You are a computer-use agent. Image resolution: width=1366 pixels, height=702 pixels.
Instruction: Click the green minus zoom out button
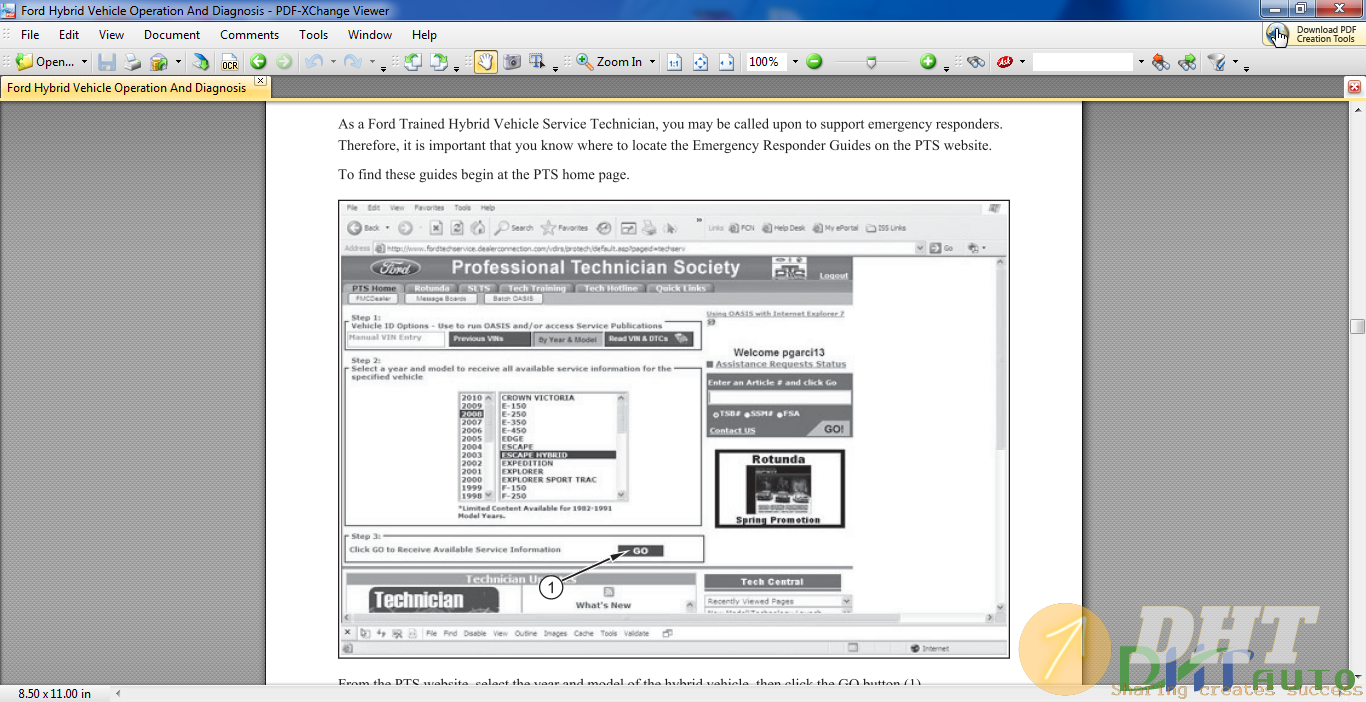(x=814, y=62)
